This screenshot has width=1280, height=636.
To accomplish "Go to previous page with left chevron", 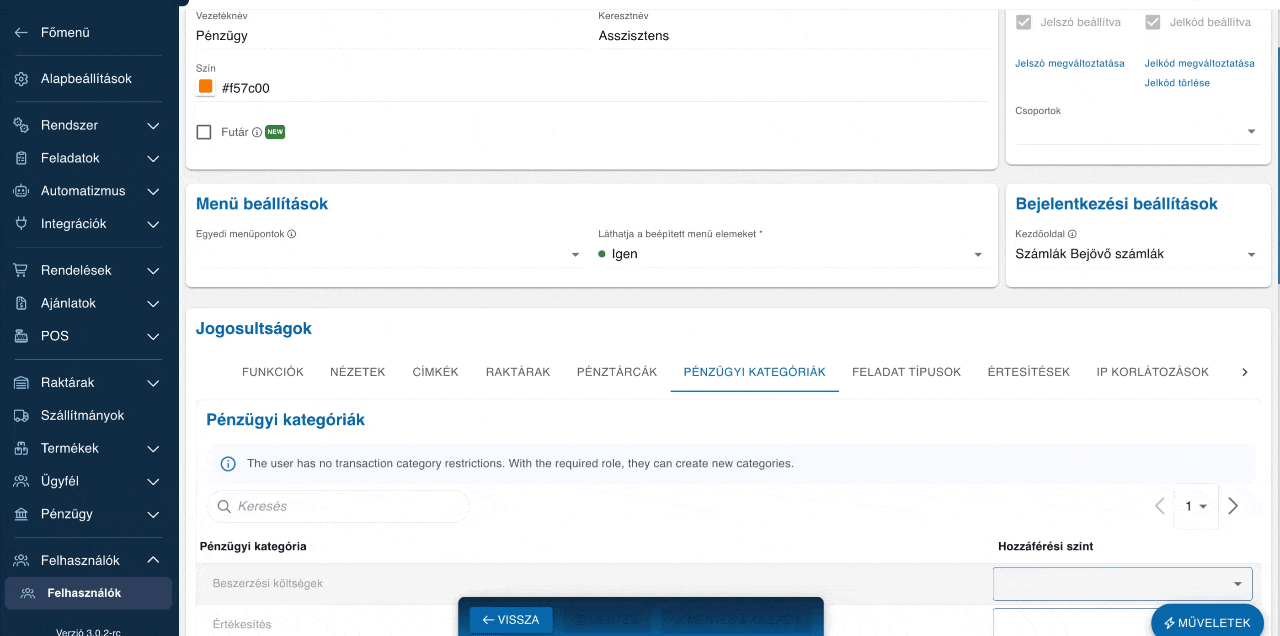I will tap(1160, 506).
